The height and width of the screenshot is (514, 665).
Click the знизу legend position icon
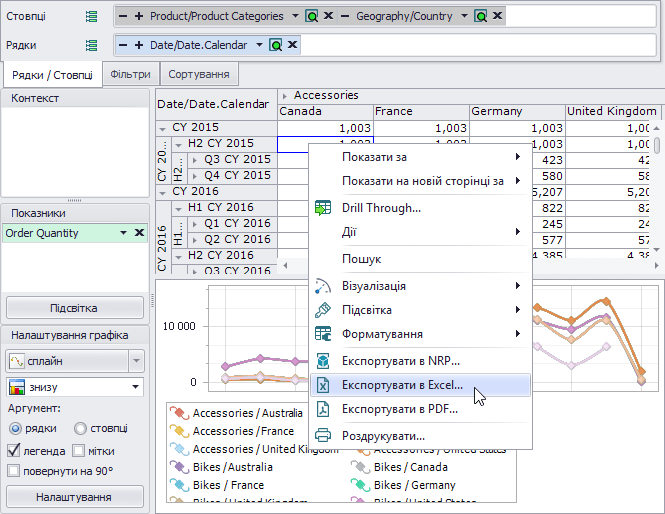click(x=17, y=387)
